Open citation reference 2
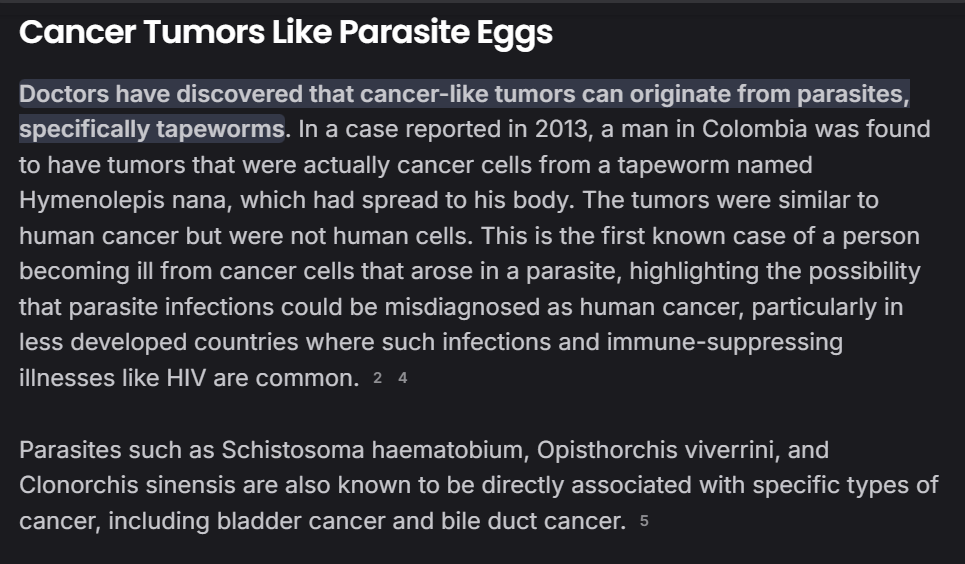 377,379
